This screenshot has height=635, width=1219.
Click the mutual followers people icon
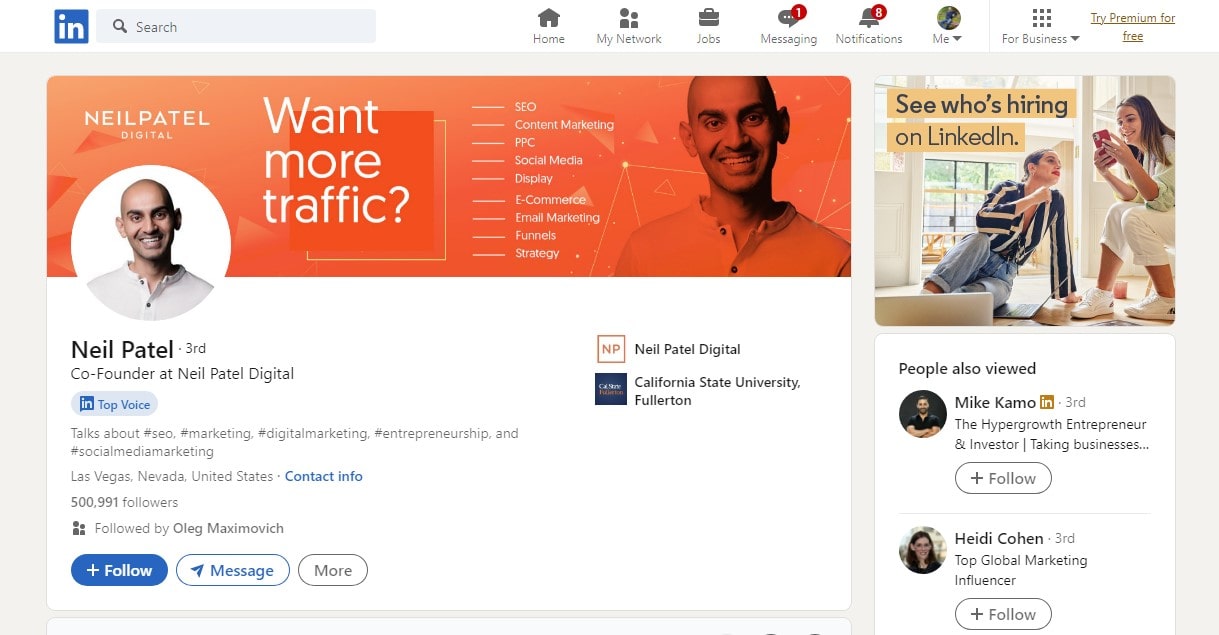point(79,528)
